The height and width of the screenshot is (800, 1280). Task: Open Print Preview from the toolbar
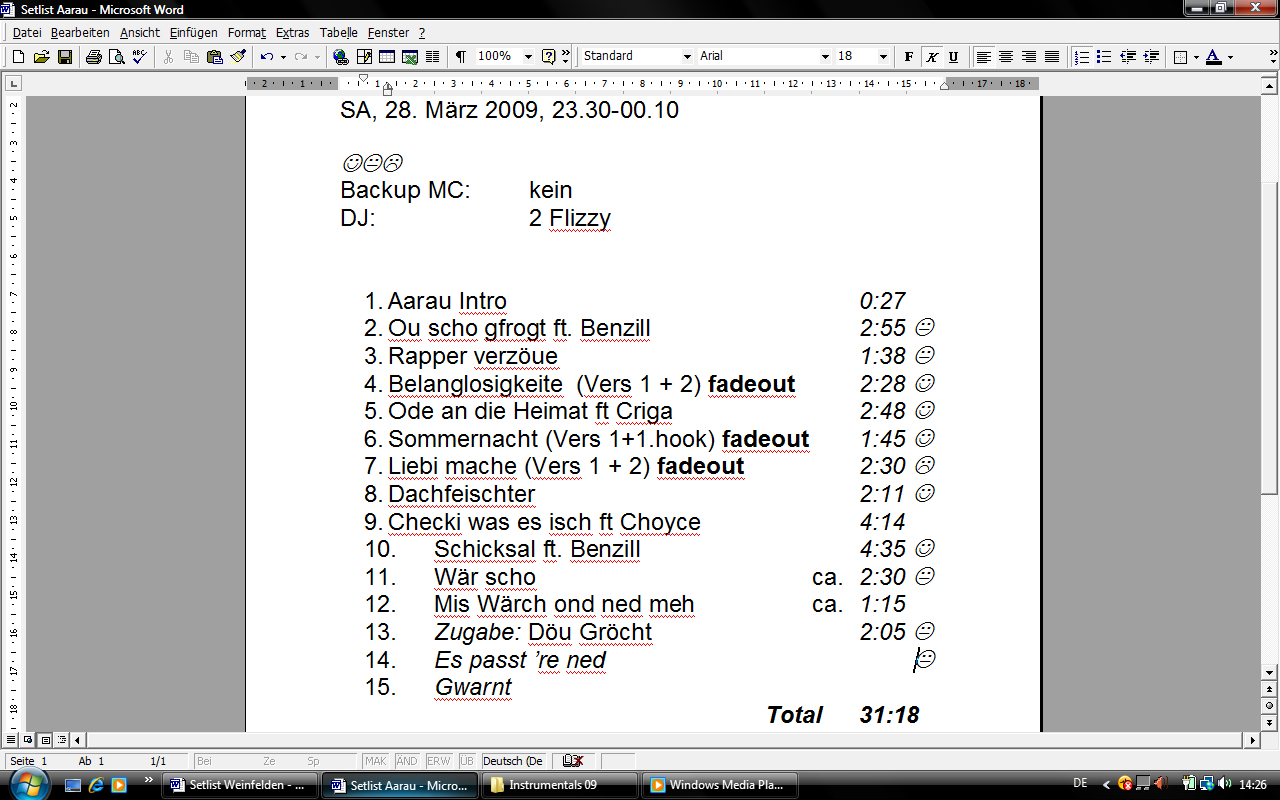(116, 57)
